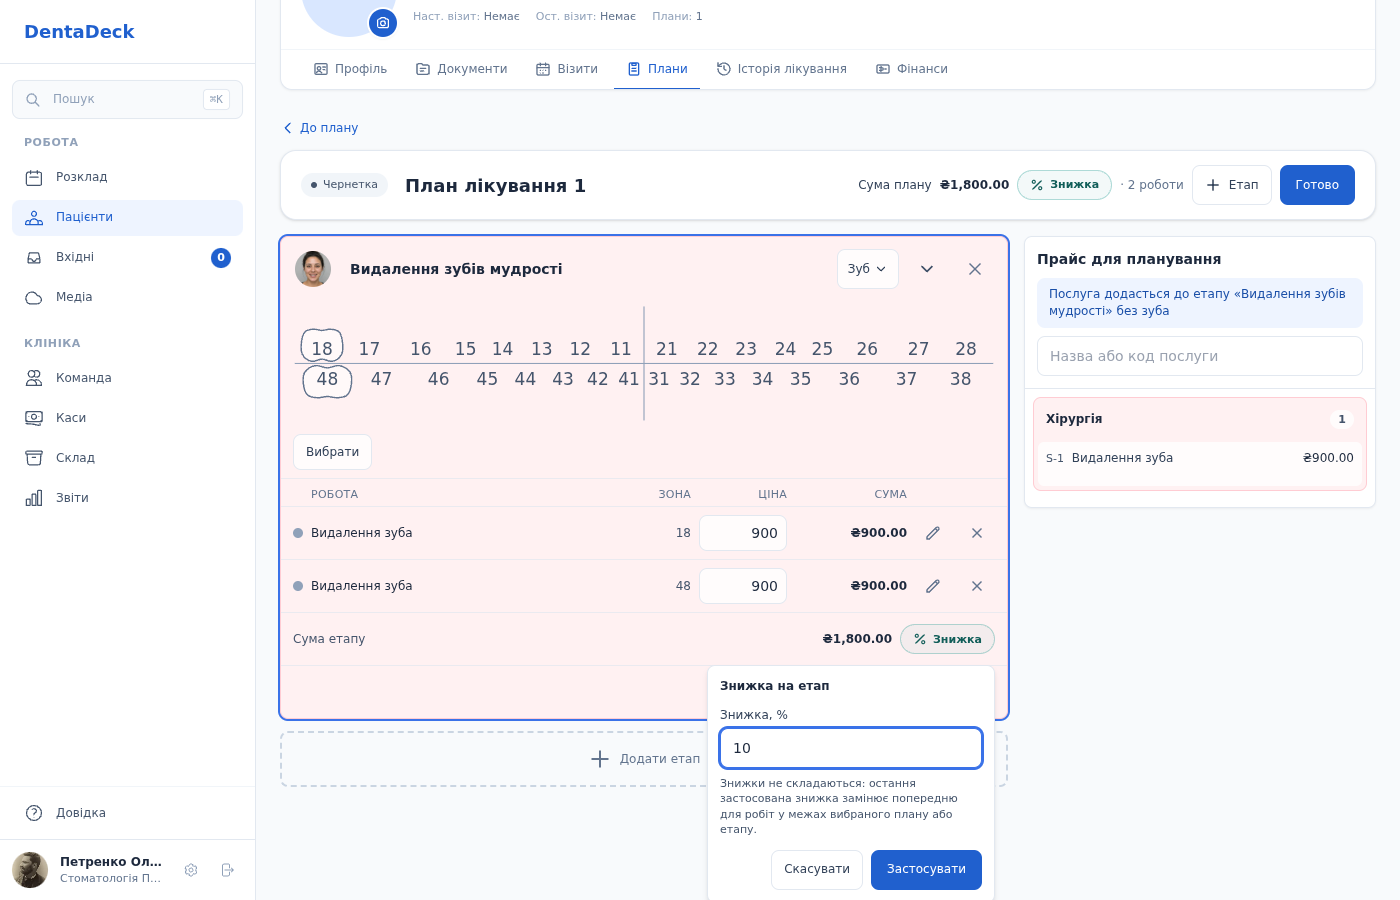Cancel discount with Скасувати
Image resolution: width=1400 pixels, height=900 pixels.
pyautogui.click(x=817, y=870)
